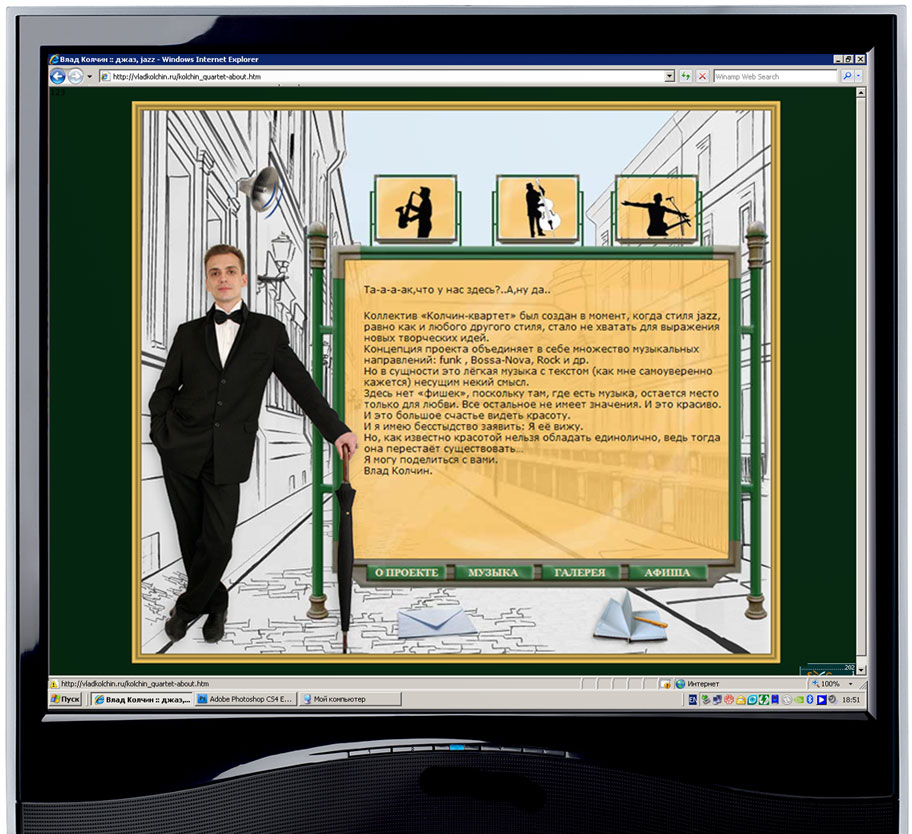
Task: Open the search provider dropdown arrow
Action: click(858, 76)
